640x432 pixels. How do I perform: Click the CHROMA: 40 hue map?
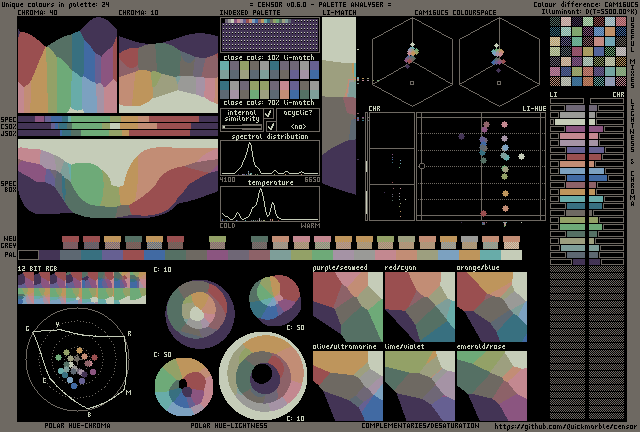(x=67, y=65)
